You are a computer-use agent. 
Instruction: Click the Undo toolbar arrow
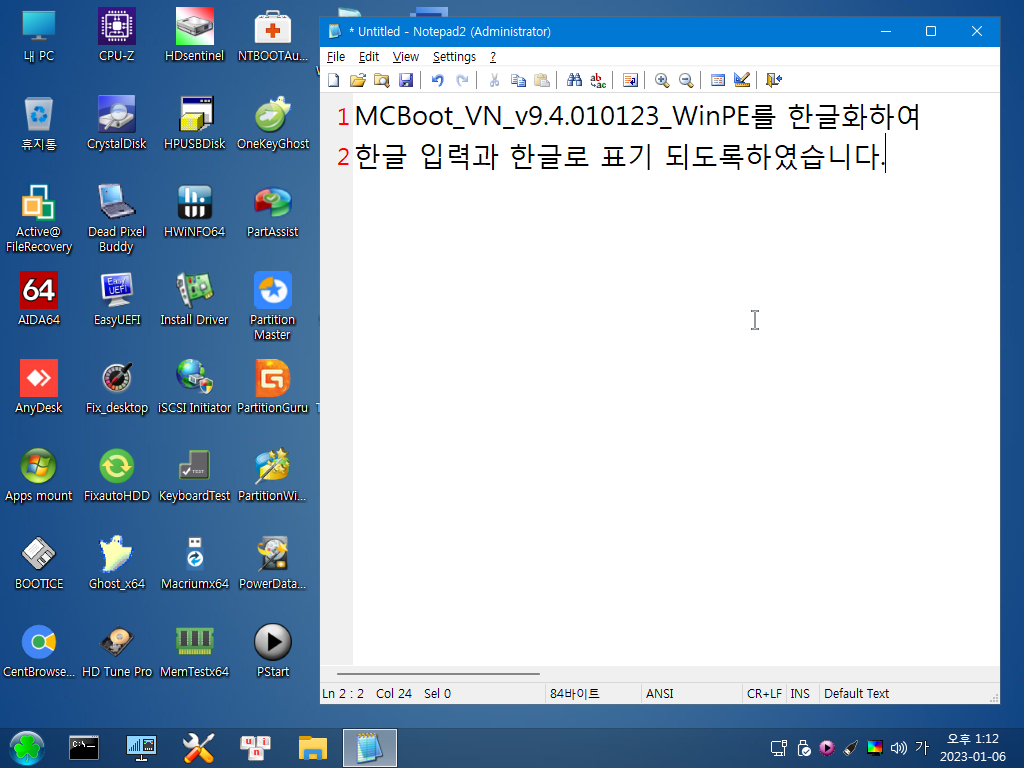click(x=438, y=80)
